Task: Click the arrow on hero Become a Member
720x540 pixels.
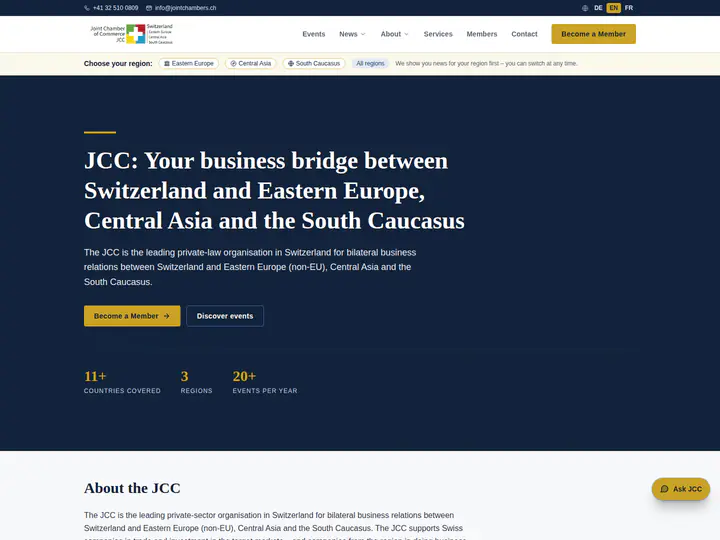Action: coord(167,316)
